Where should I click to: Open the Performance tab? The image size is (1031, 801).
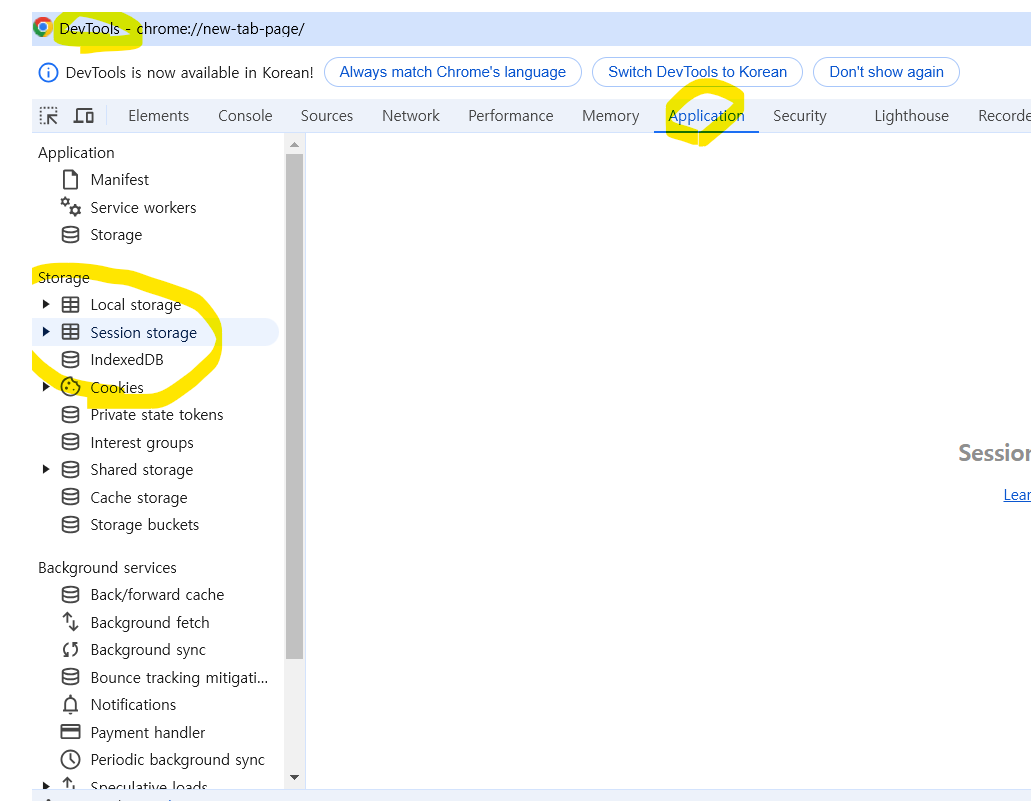[x=511, y=116]
